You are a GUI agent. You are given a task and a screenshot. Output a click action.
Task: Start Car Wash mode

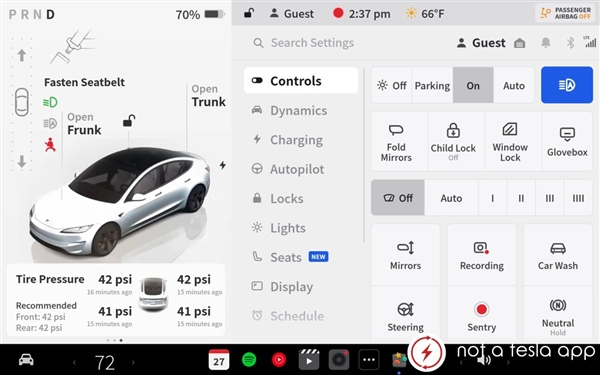coord(558,255)
